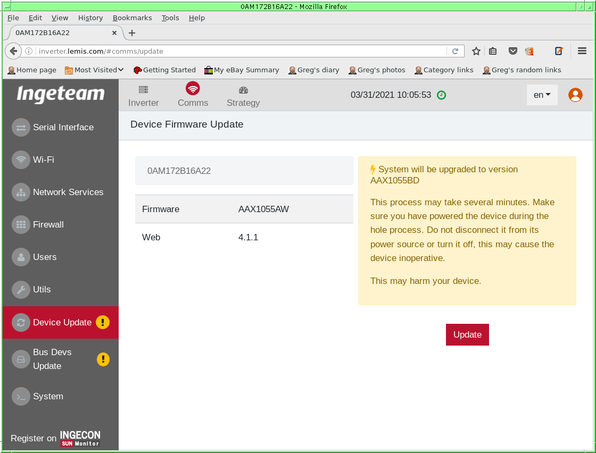Open Greg's diary bookmark
Image resolution: width=596 pixels, height=453 pixels.
coord(314,70)
